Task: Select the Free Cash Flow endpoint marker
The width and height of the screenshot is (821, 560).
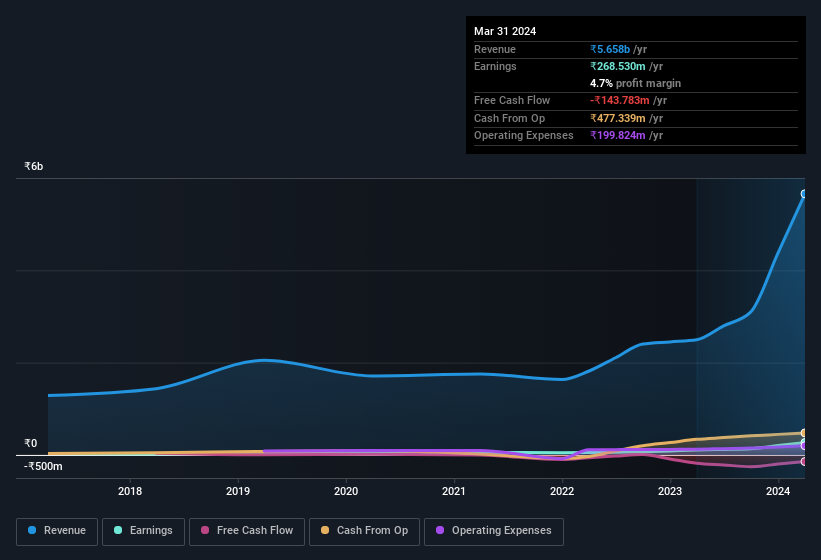Action: [804, 462]
